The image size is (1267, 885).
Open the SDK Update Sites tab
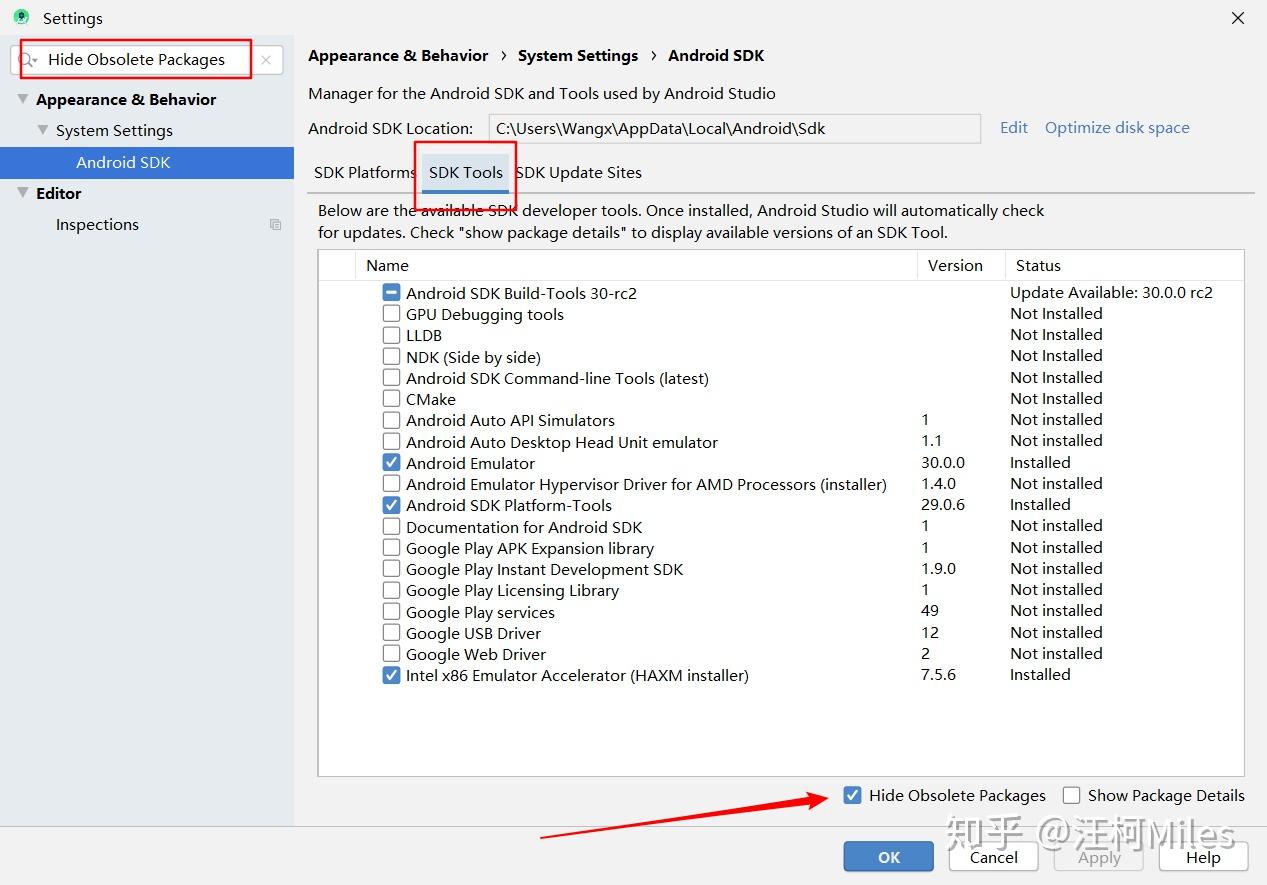click(579, 172)
